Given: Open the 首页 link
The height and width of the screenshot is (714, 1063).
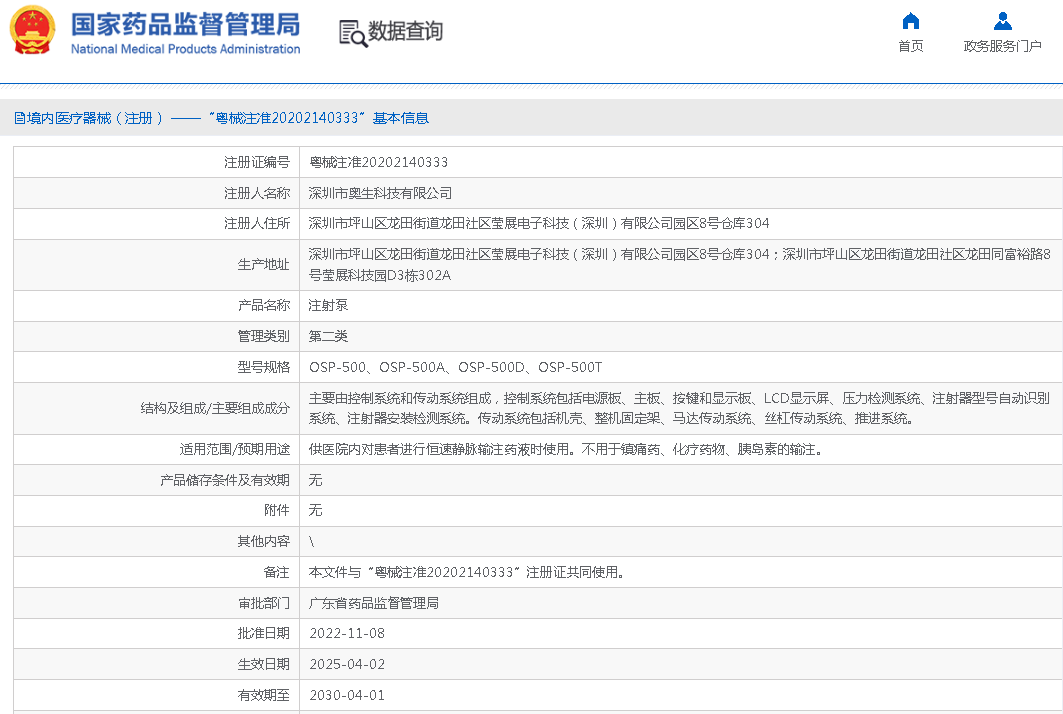Looking at the screenshot, I should 910,46.
